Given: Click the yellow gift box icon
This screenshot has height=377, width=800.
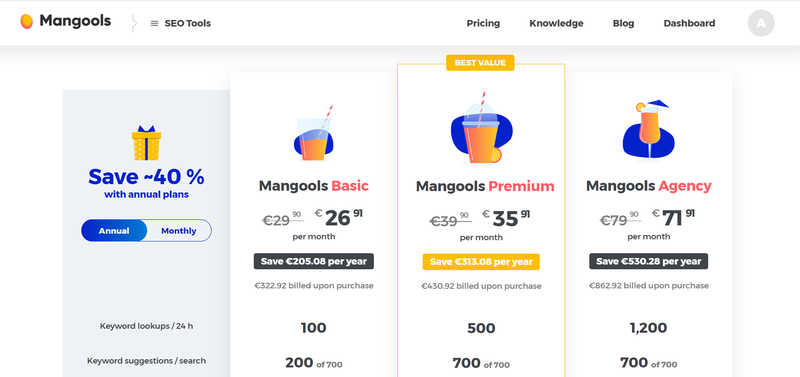Looking at the screenshot, I should 146,143.
